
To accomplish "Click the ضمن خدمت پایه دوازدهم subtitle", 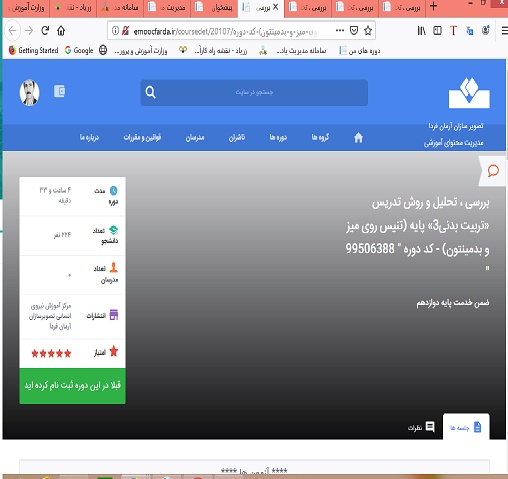I will click(453, 303).
